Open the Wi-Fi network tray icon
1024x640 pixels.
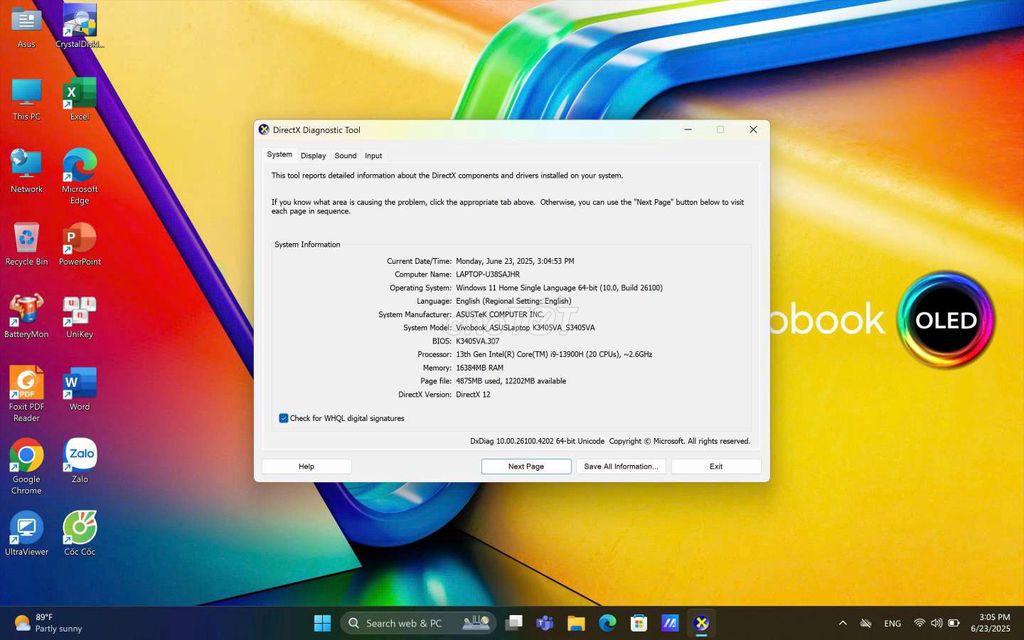919,623
